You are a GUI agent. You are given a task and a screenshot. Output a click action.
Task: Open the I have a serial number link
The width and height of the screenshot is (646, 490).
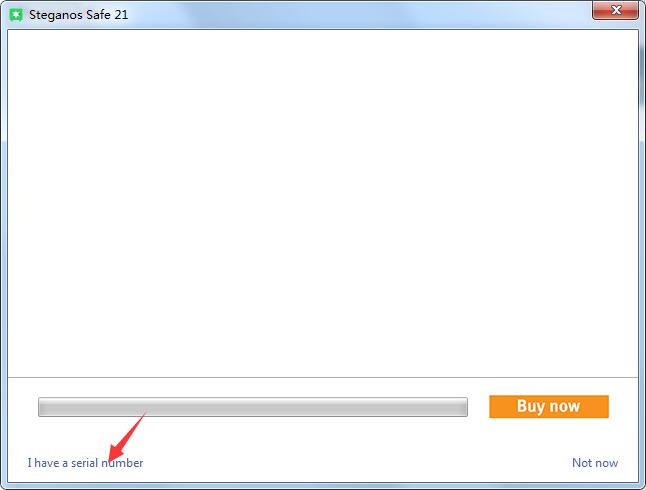pyautogui.click(x=85, y=463)
